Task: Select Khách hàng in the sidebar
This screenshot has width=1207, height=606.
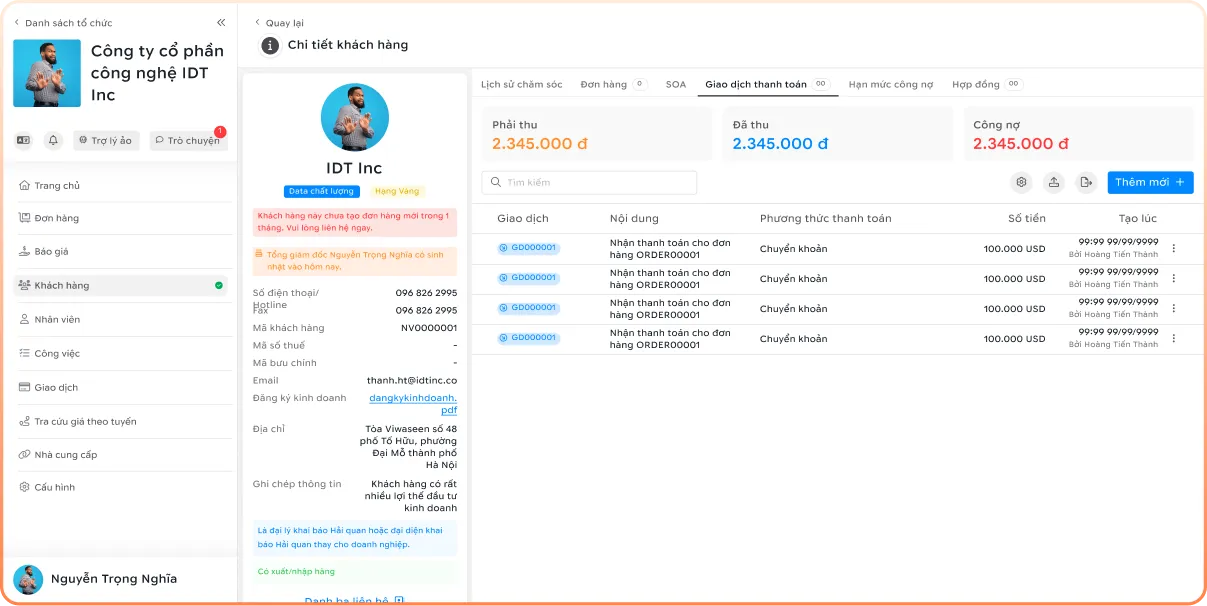Action: pos(122,286)
